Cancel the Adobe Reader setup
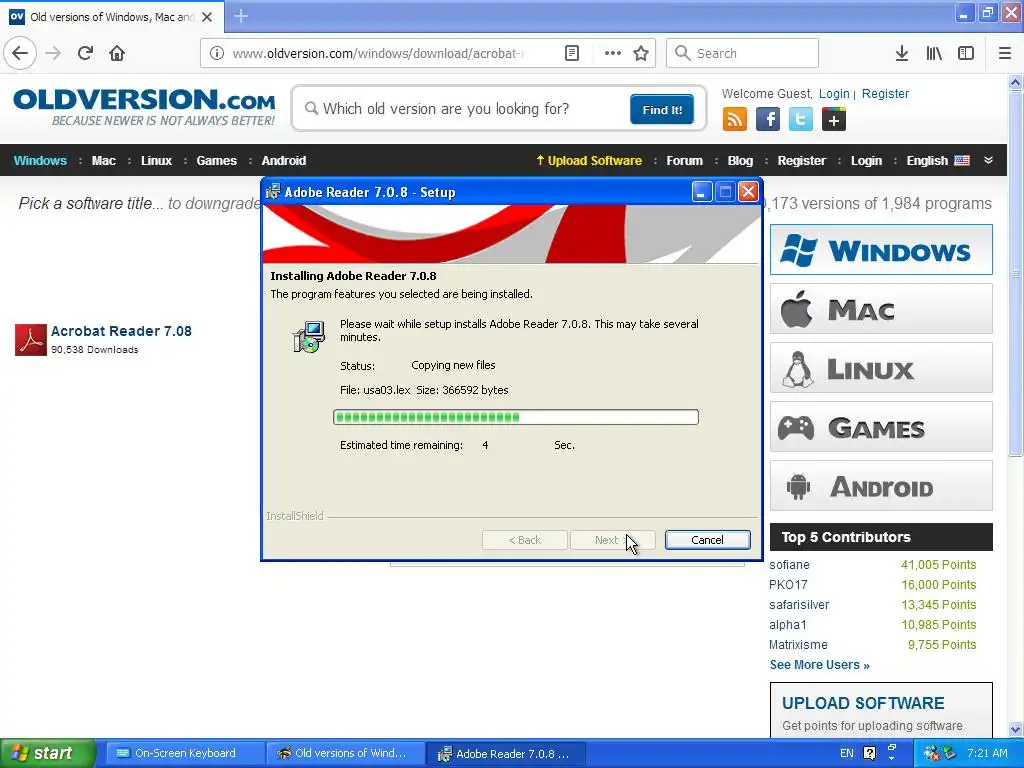1024x768 pixels. click(x=707, y=540)
